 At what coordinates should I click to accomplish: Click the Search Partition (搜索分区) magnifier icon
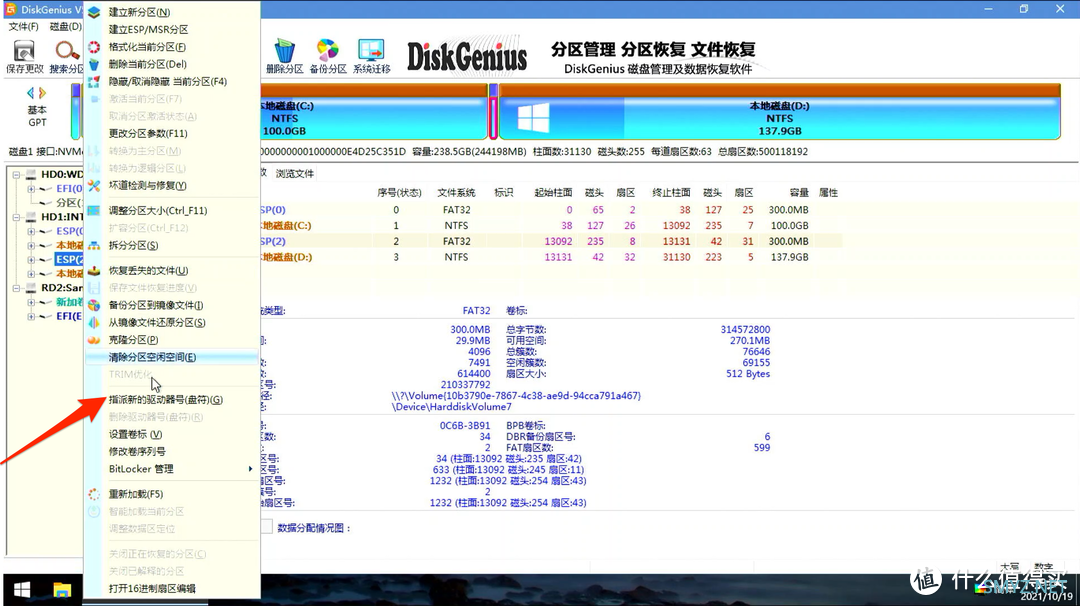(67, 56)
